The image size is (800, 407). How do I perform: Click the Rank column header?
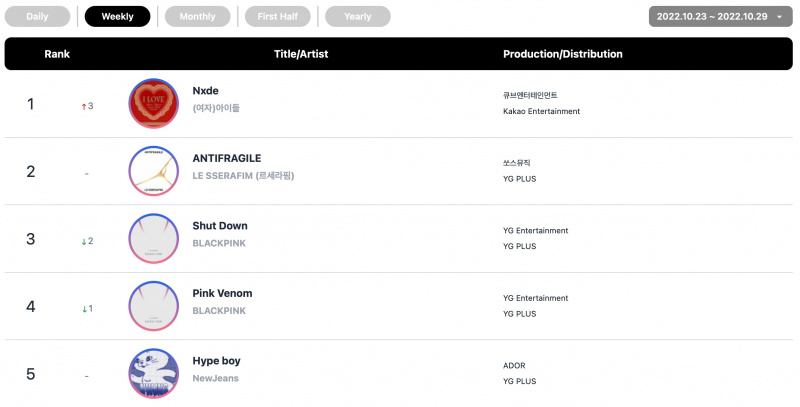tap(57, 54)
